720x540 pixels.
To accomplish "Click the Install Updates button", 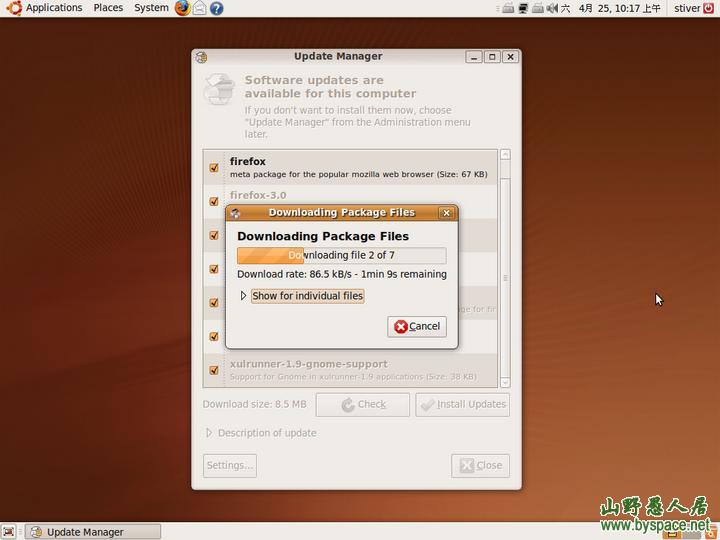I will 462,405.
